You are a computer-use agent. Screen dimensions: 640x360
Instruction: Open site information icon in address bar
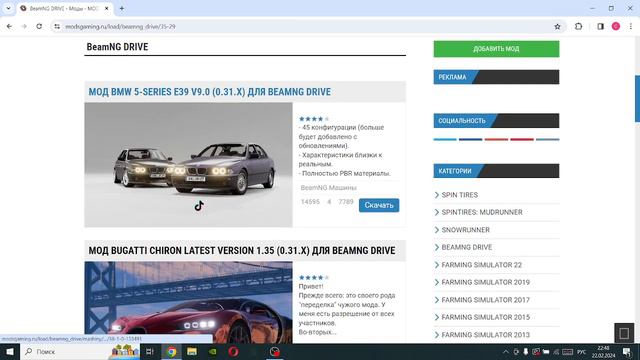pos(57,26)
